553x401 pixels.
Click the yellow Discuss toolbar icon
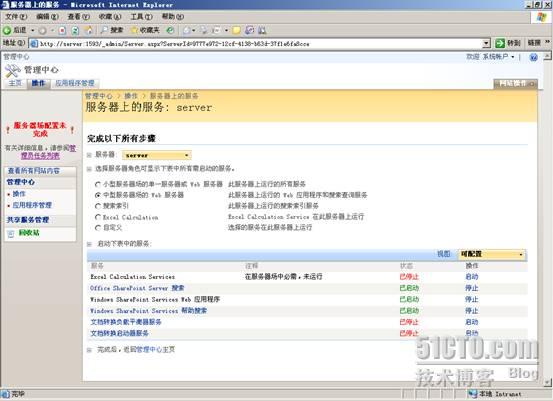click(x=236, y=31)
